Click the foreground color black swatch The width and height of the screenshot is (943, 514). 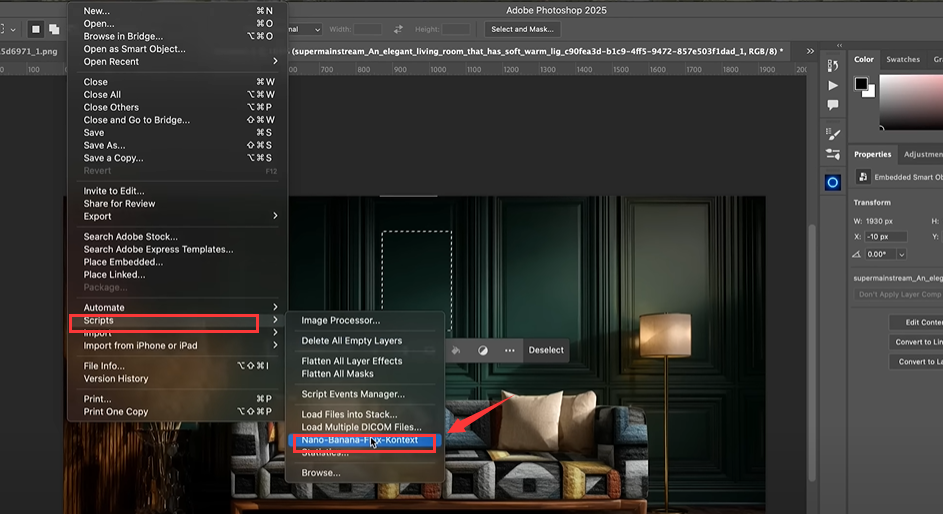click(861, 83)
